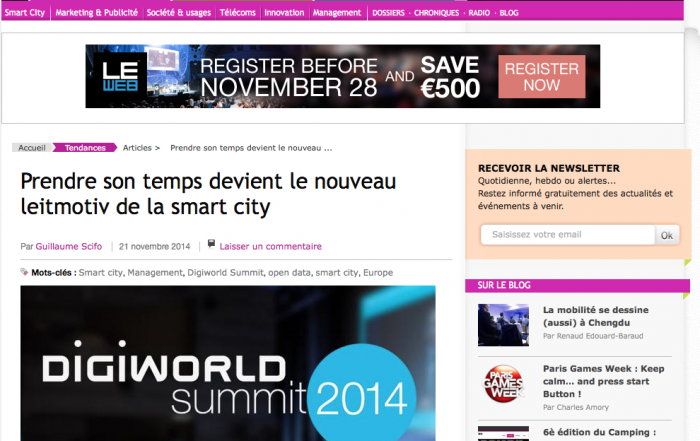
Task: Open '6è édition du Camping' blog post
Action: pyautogui.click(x=600, y=433)
